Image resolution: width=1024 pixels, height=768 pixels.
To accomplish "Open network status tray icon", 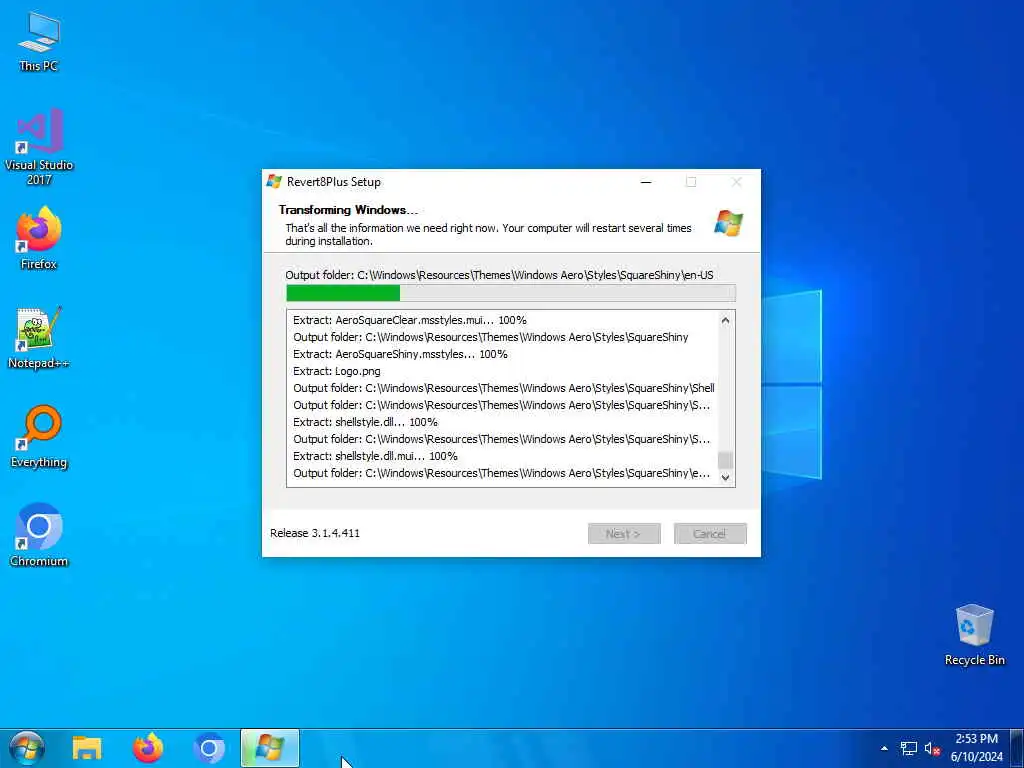I will (908, 748).
